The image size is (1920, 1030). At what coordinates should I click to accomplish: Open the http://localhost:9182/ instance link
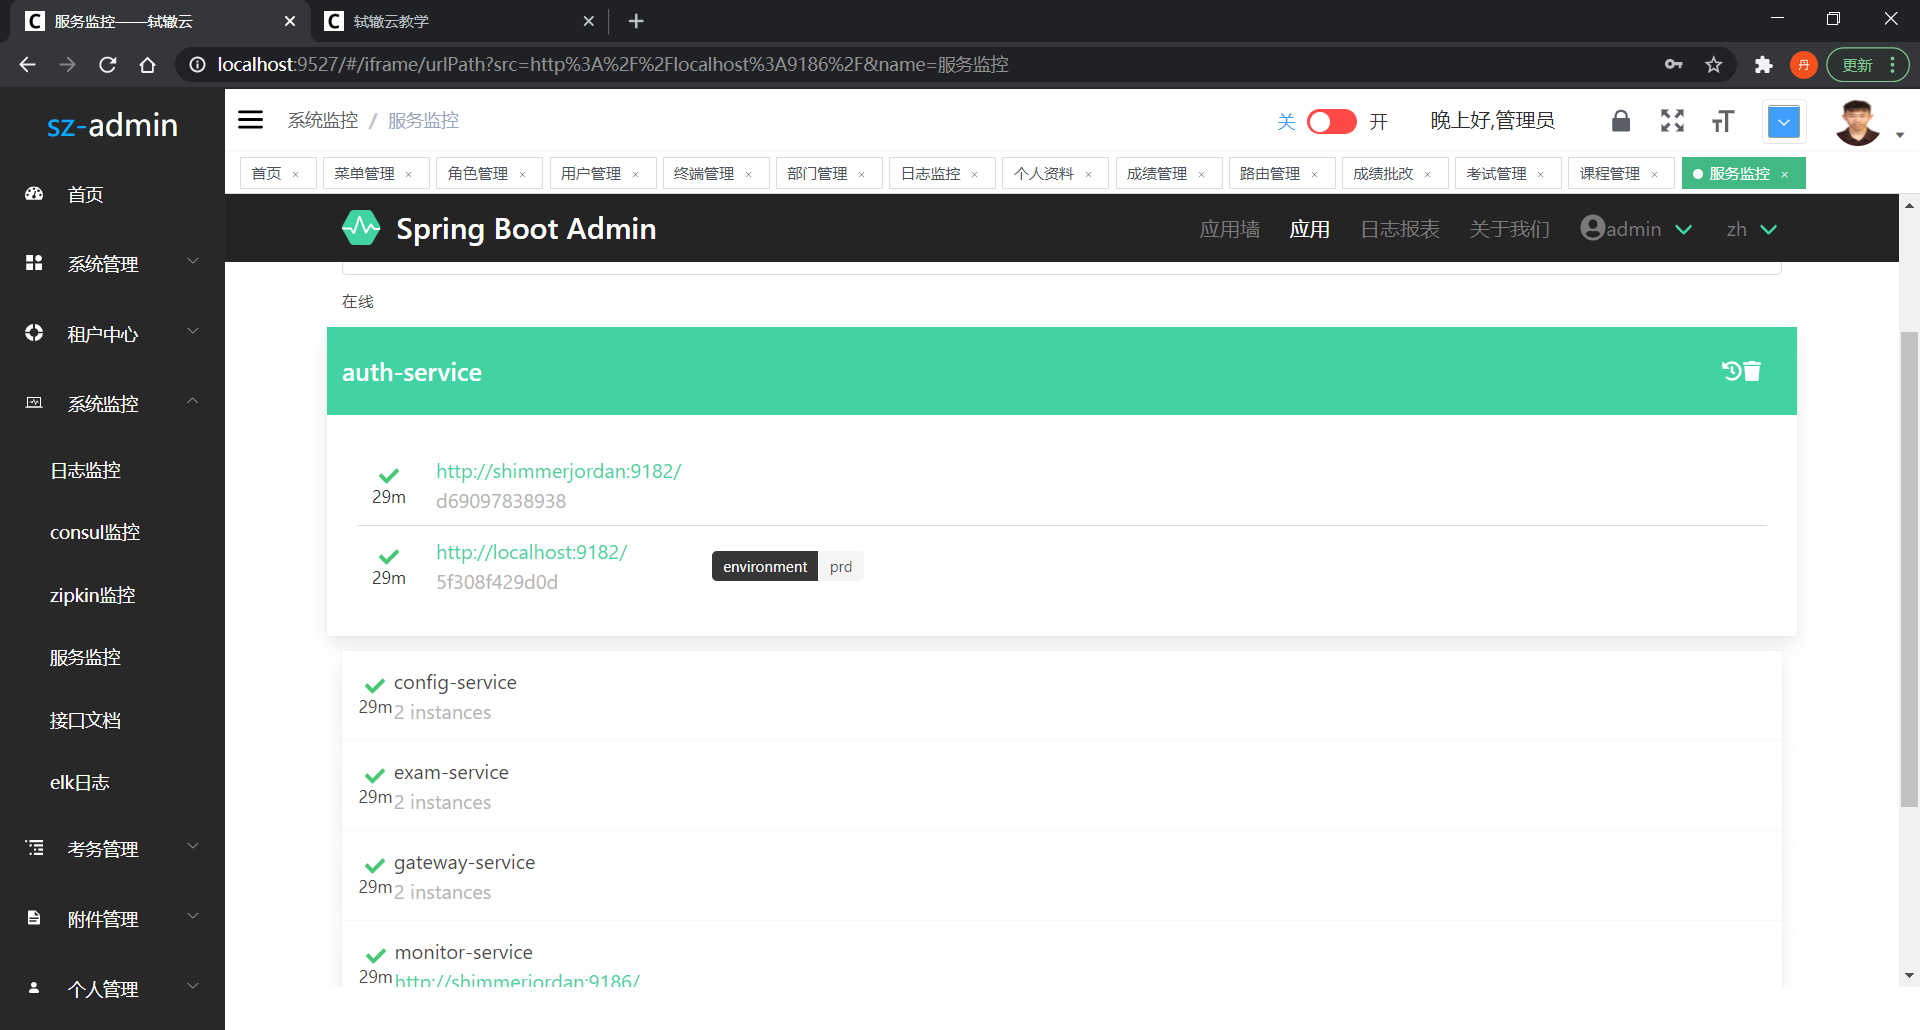coord(531,552)
